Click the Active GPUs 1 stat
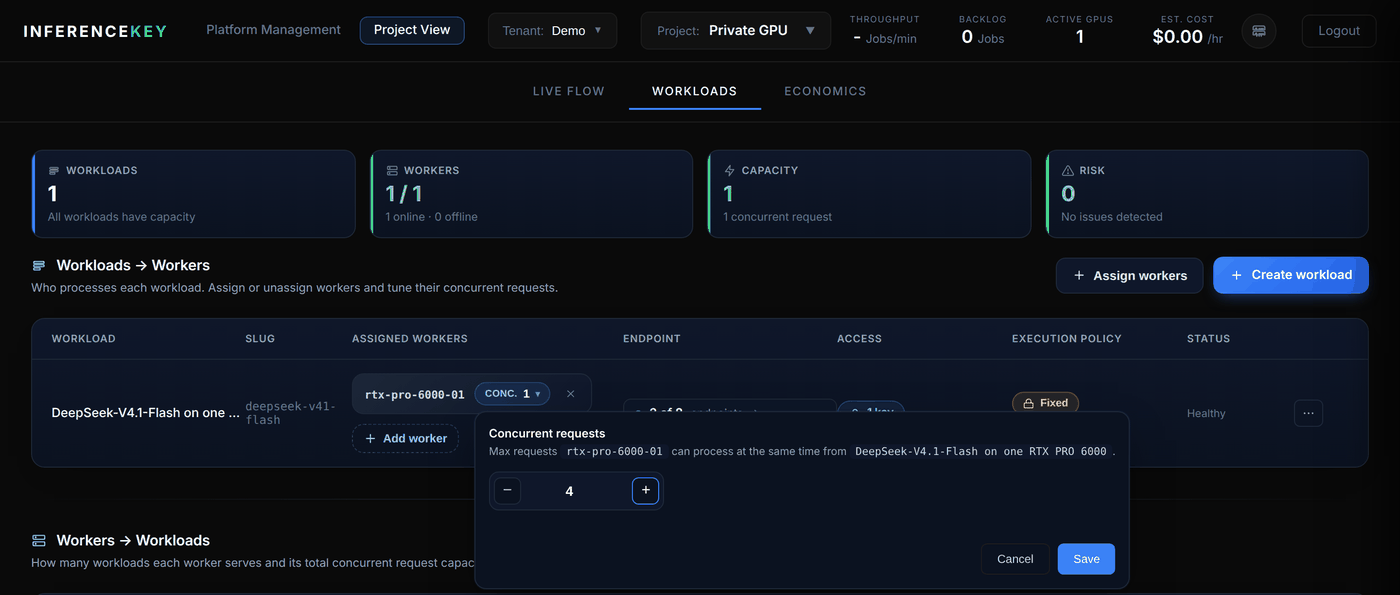 (1079, 31)
